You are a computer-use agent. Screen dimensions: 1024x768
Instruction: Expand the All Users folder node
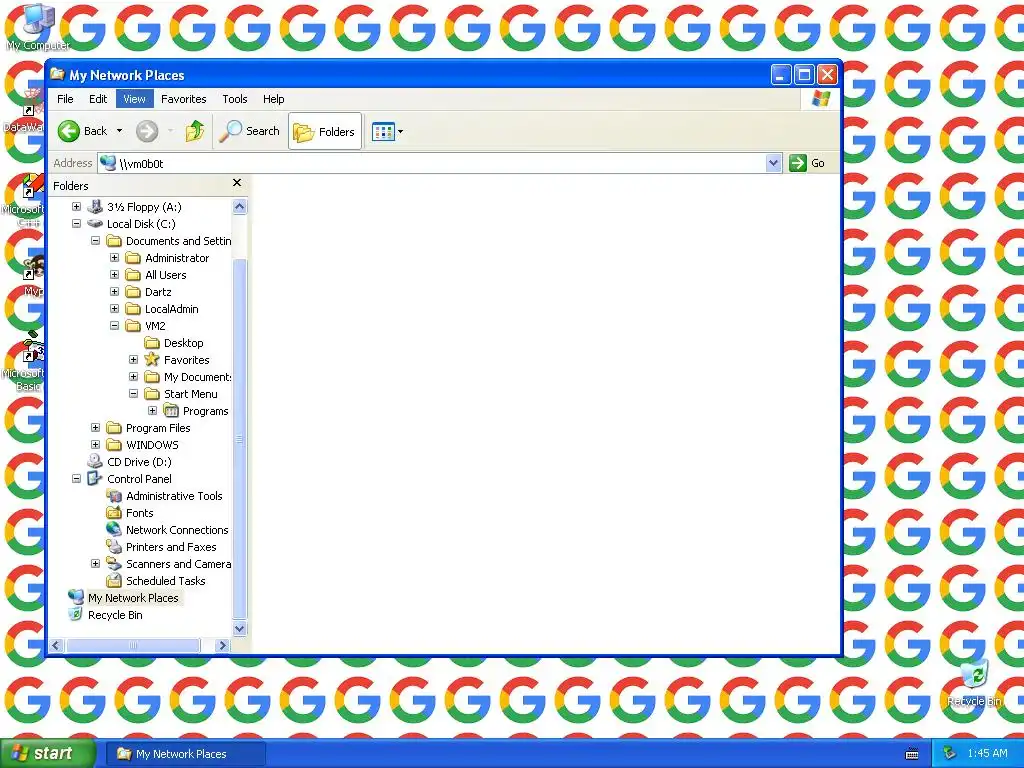(114, 274)
